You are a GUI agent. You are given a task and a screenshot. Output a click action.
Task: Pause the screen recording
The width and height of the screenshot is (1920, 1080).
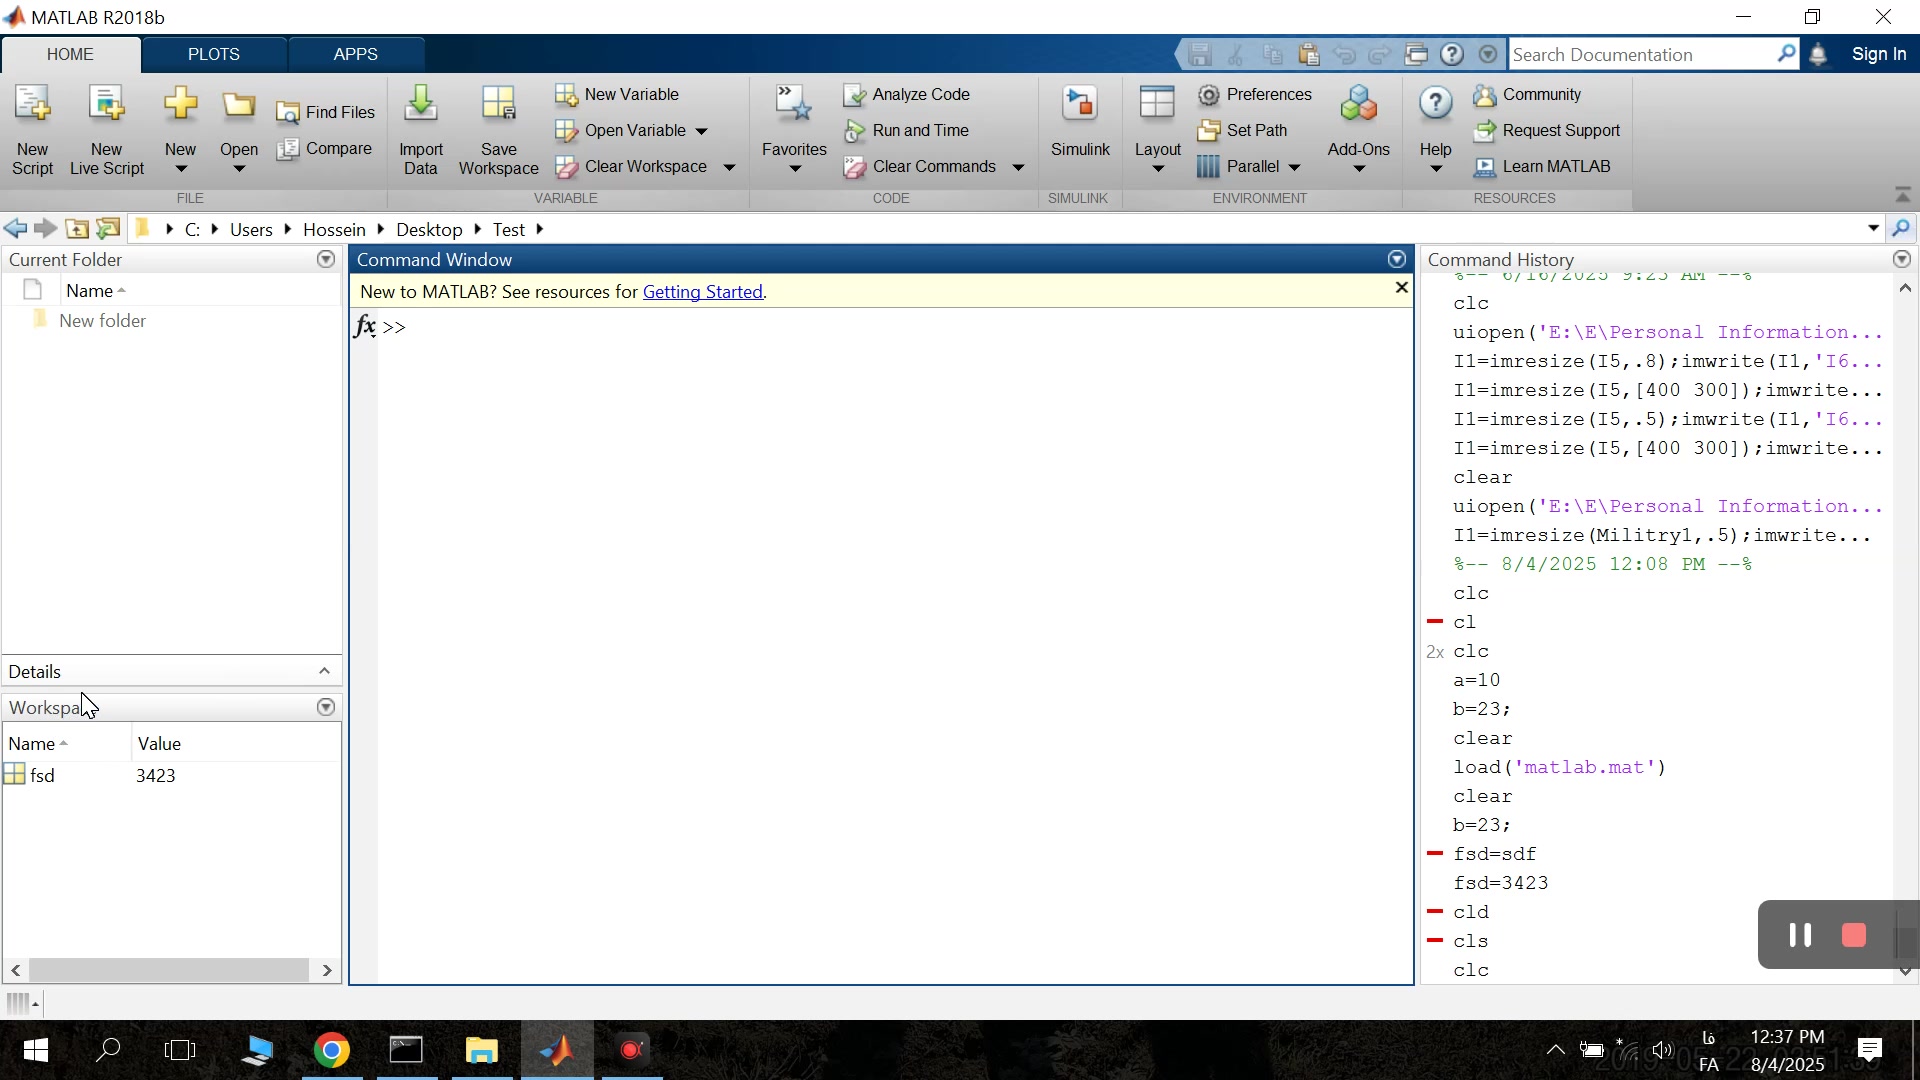[x=1800, y=935]
